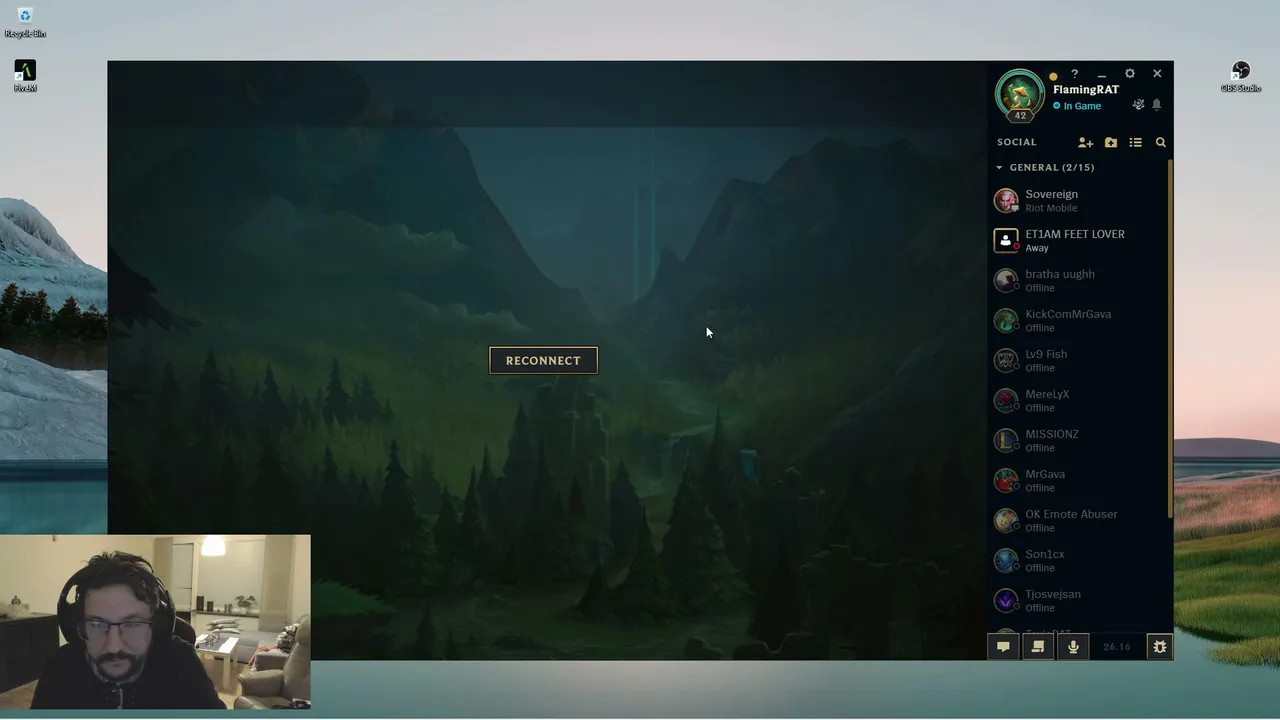Select offline friend KickComMrGava
This screenshot has width=1280, height=720.
coord(1078,320)
